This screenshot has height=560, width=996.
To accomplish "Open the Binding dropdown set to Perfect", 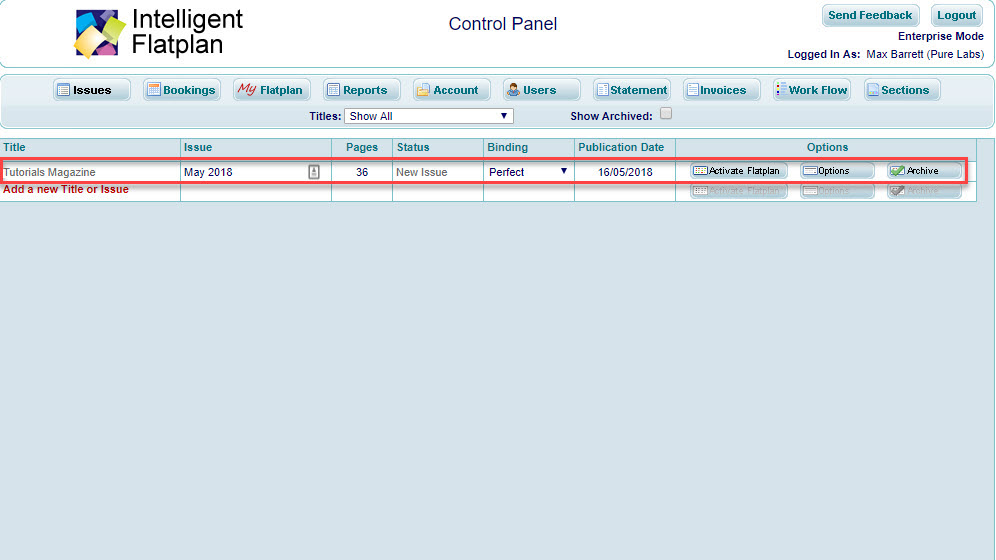I will (528, 172).
